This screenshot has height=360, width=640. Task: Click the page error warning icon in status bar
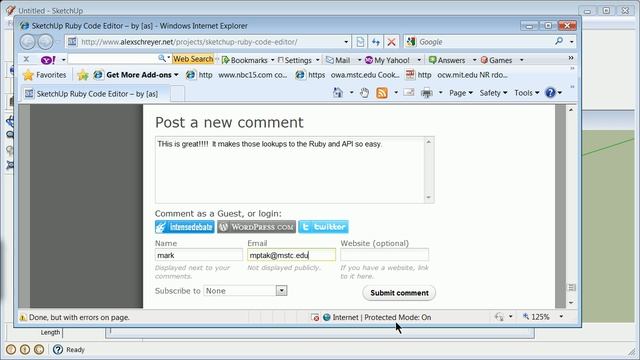coord(23,317)
